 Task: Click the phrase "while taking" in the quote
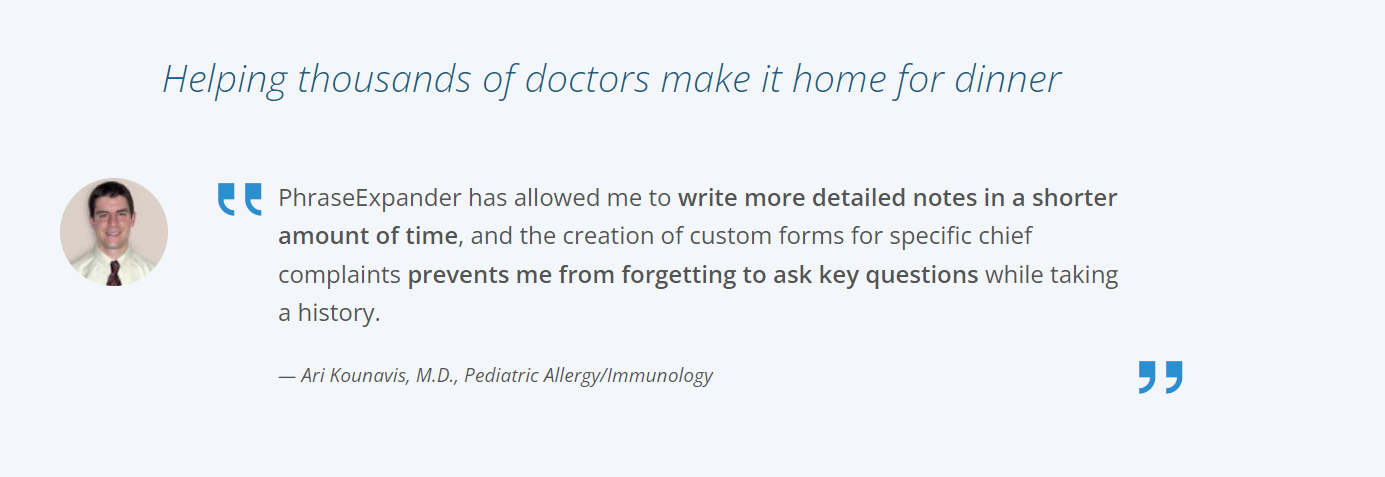tap(1052, 275)
